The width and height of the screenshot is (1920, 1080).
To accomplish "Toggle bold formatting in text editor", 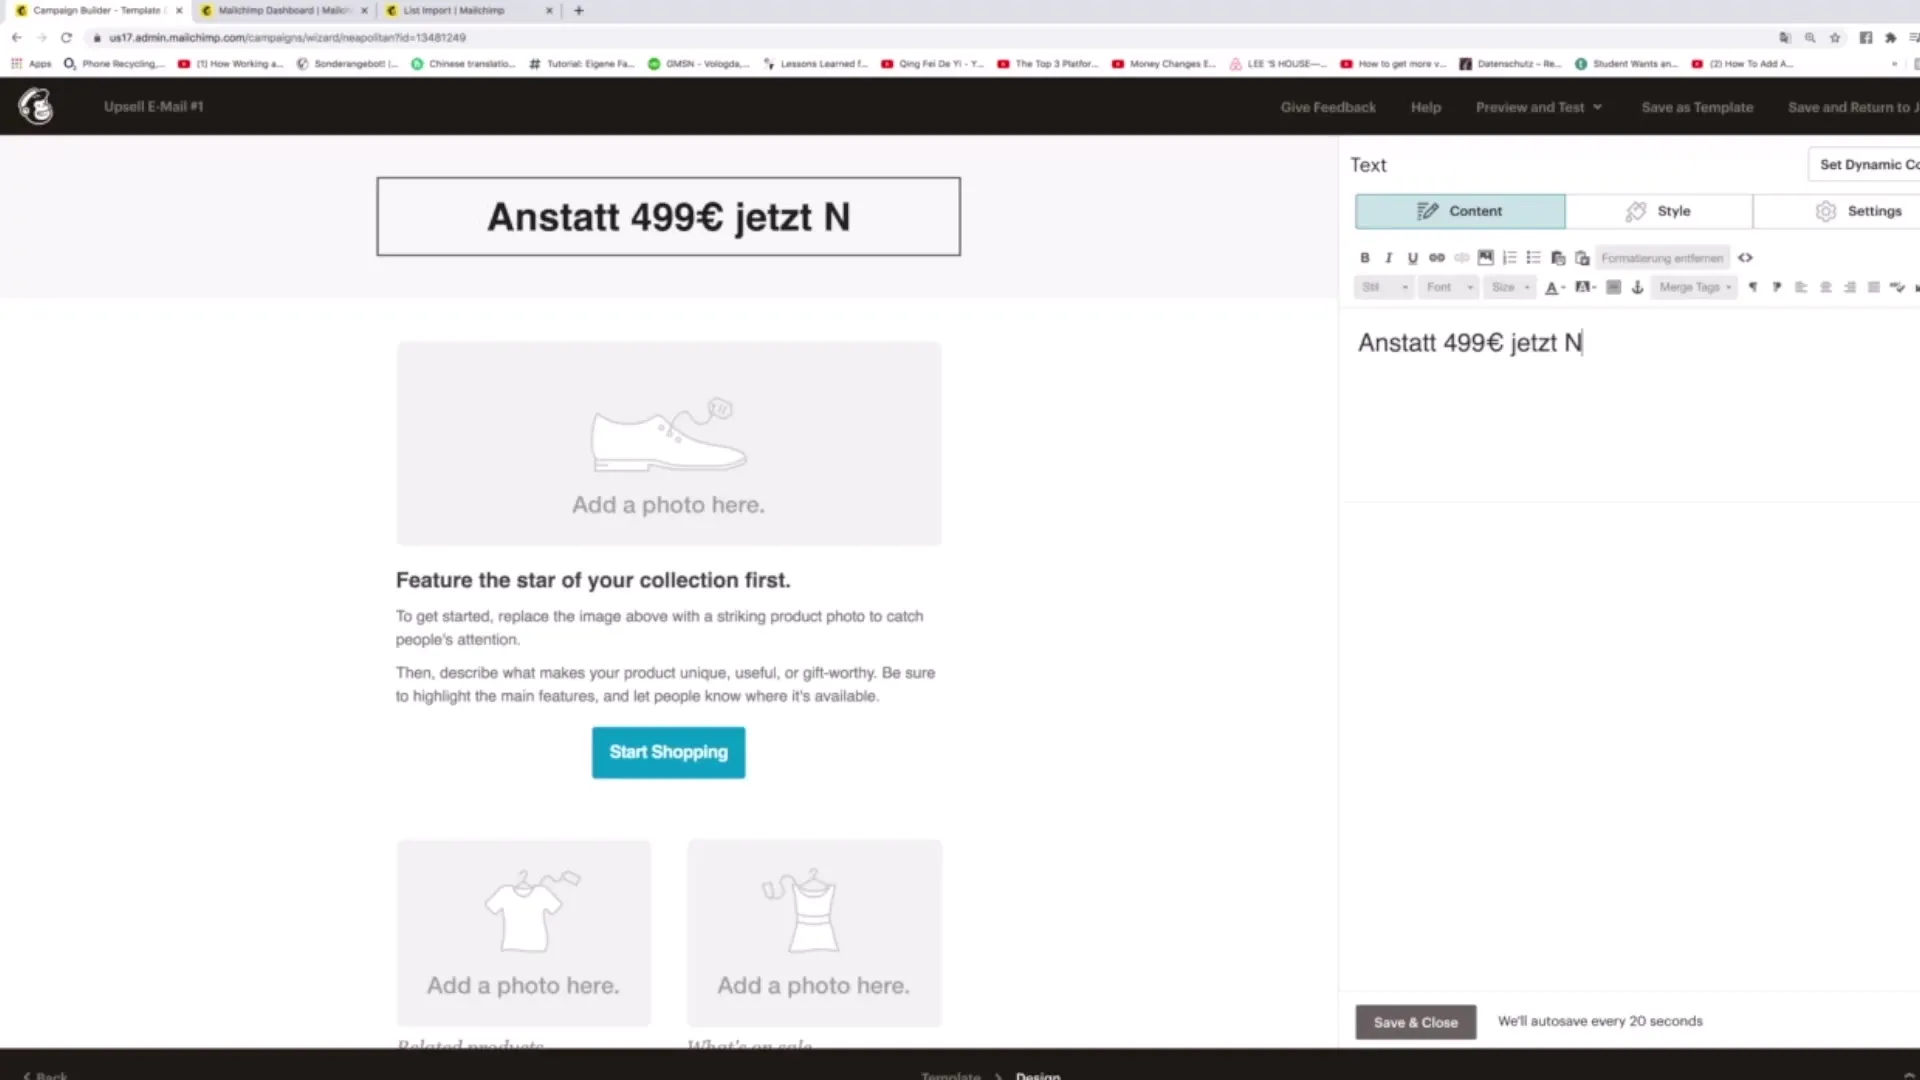I will pos(1364,257).
